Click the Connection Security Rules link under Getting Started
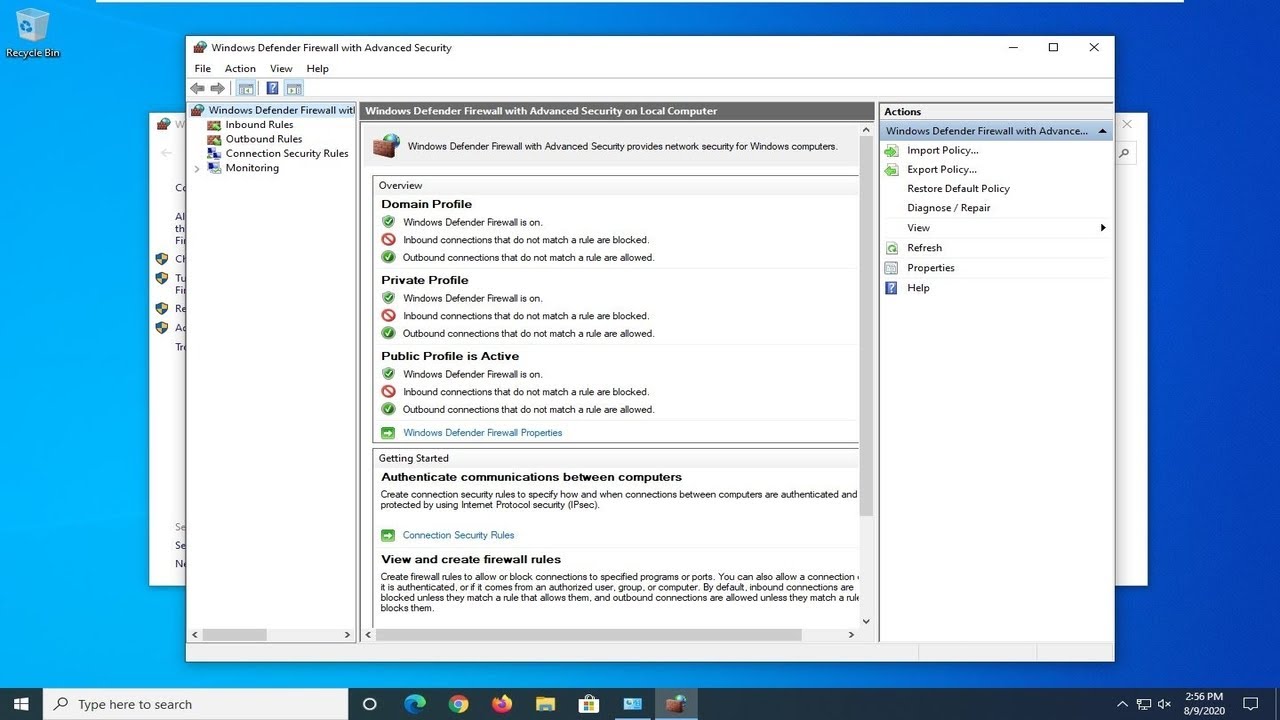 (x=458, y=535)
